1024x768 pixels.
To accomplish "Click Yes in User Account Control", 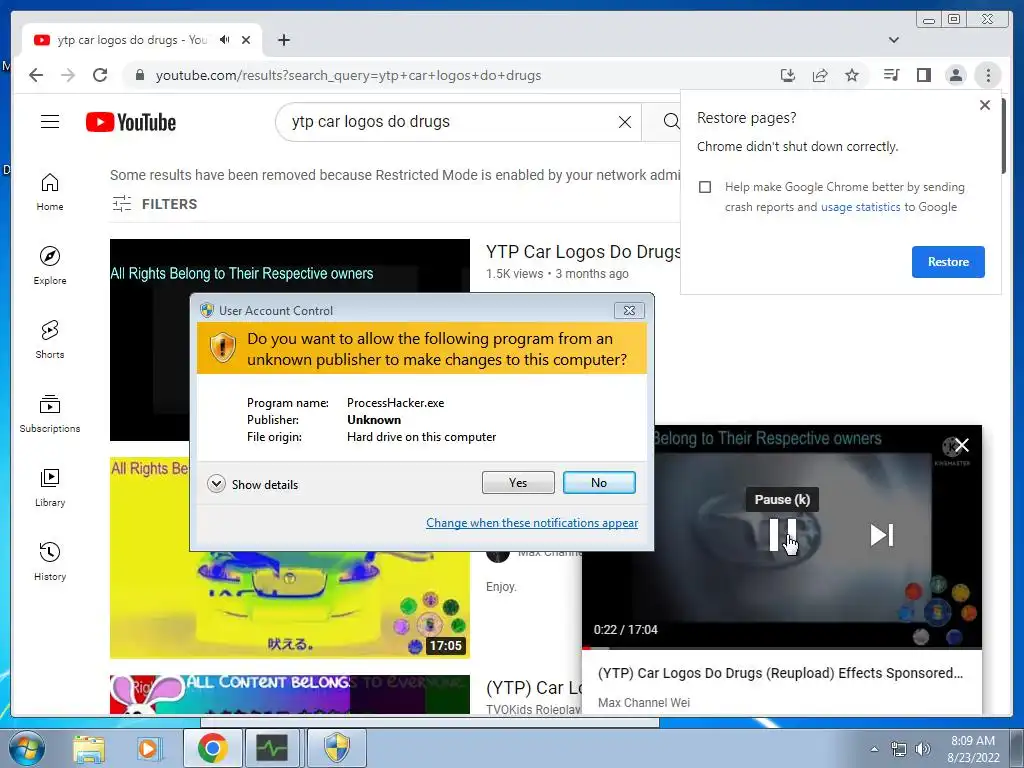I will (x=518, y=483).
